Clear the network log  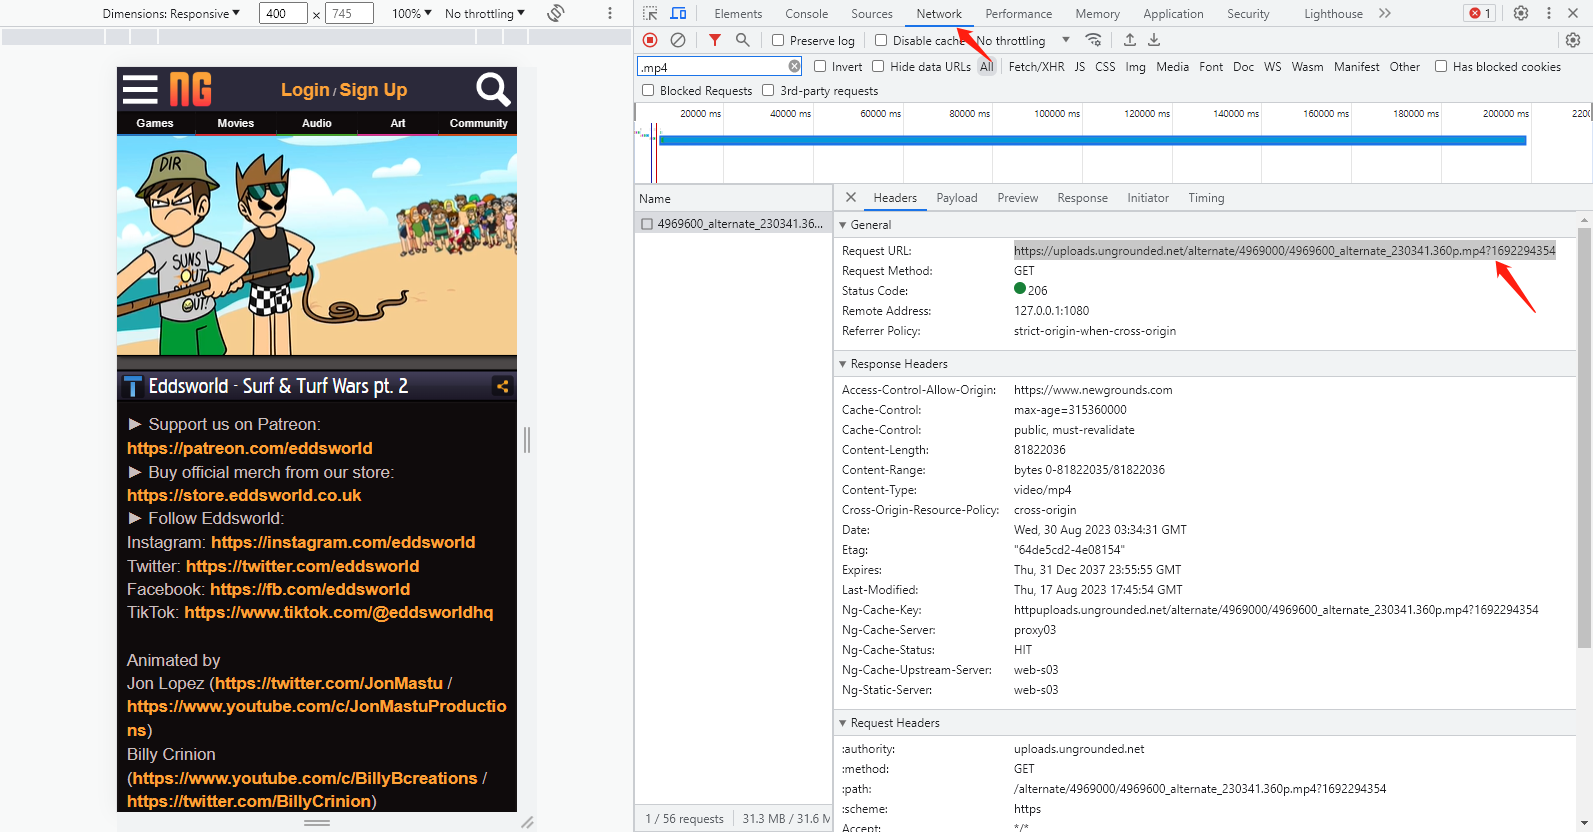(678, 40)
